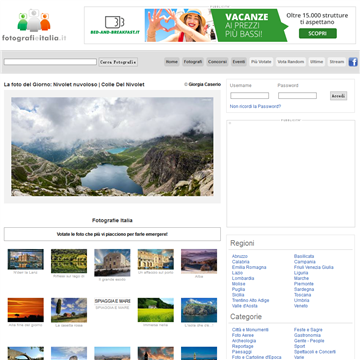
Task: Select the Sardegna region link
Action: pyautogui.click(x=304, y=289)
